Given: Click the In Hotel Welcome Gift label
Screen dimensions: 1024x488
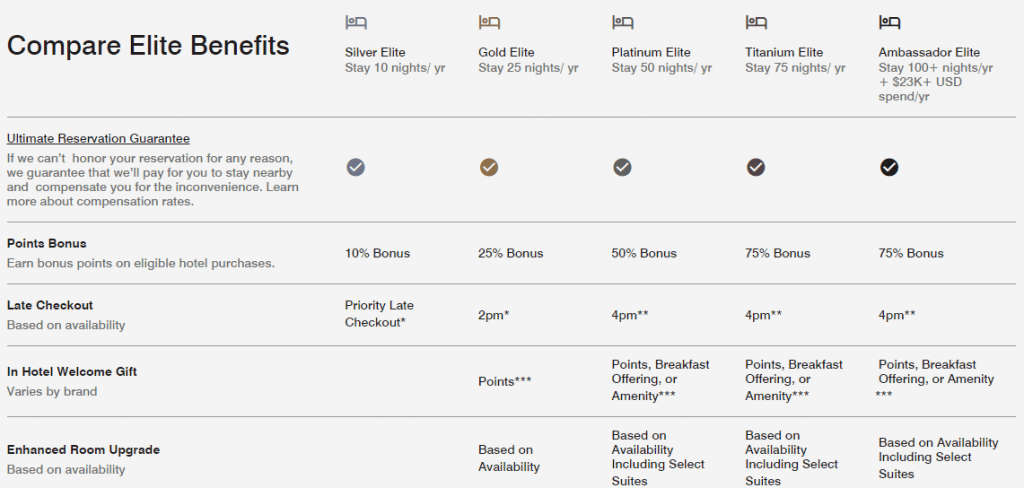Looking at the screenshot, I should [72, 372].
